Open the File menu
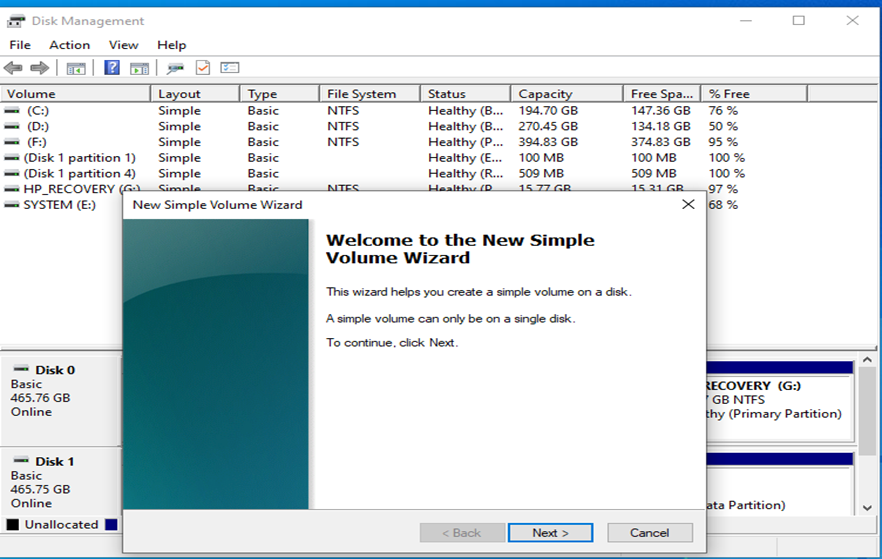This screenshot has height=559, width=882. click(20, 45)
